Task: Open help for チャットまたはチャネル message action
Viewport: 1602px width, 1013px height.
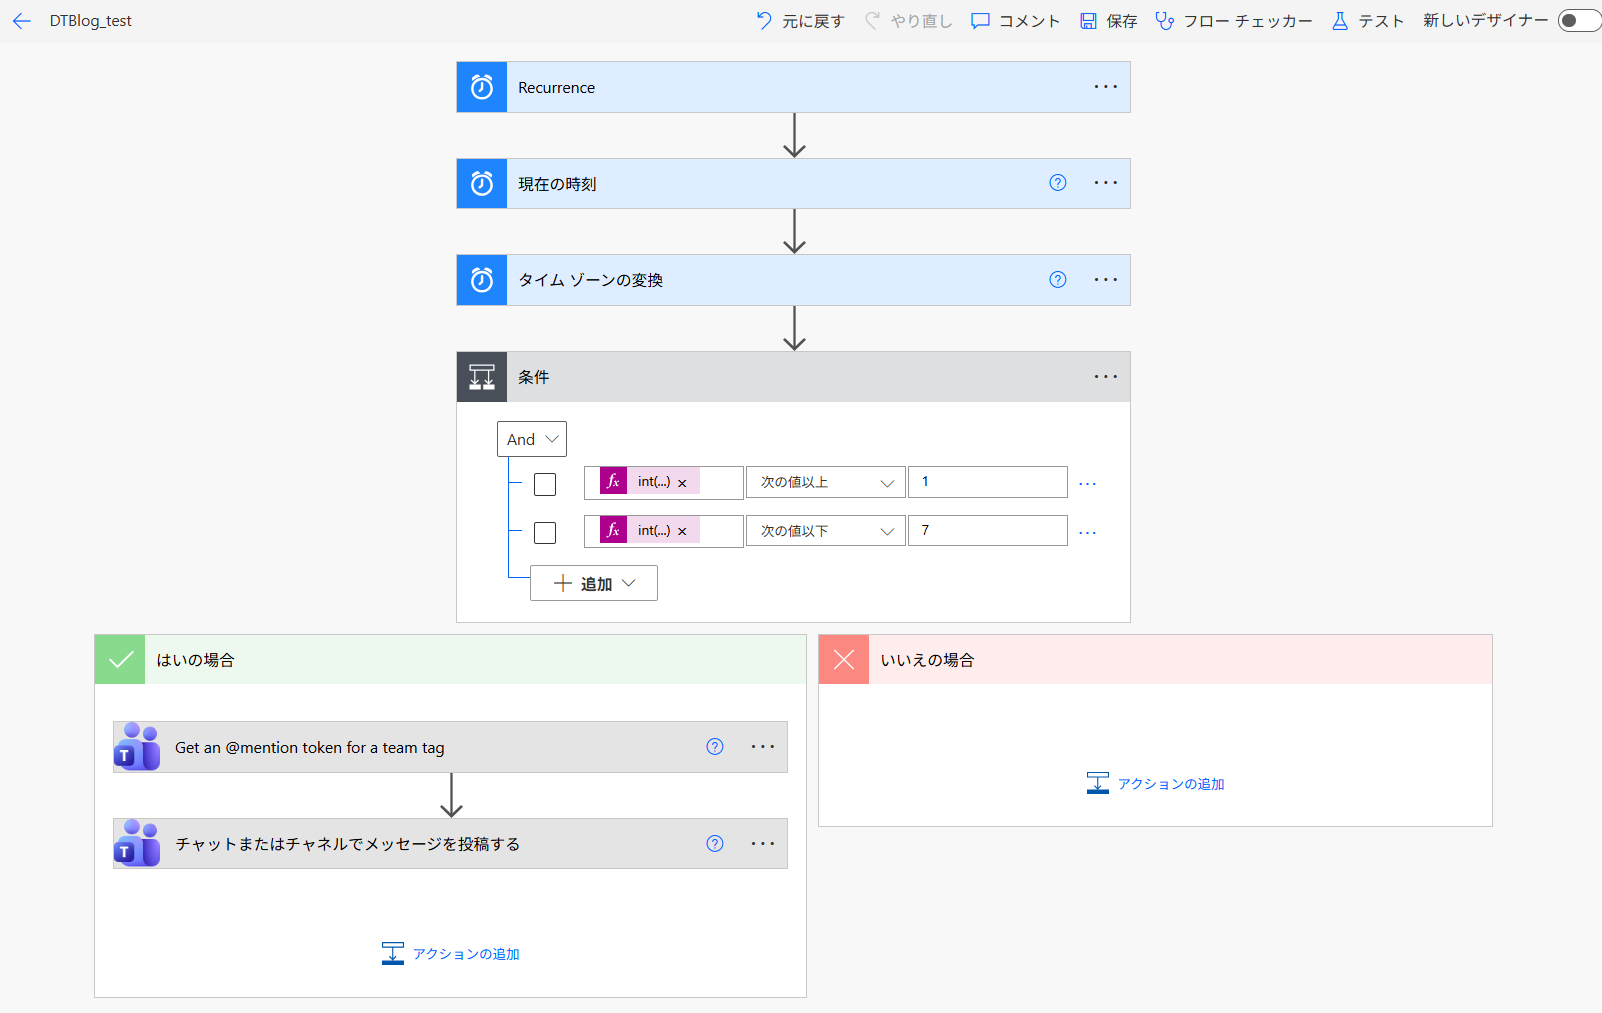Action: point(714,843)
